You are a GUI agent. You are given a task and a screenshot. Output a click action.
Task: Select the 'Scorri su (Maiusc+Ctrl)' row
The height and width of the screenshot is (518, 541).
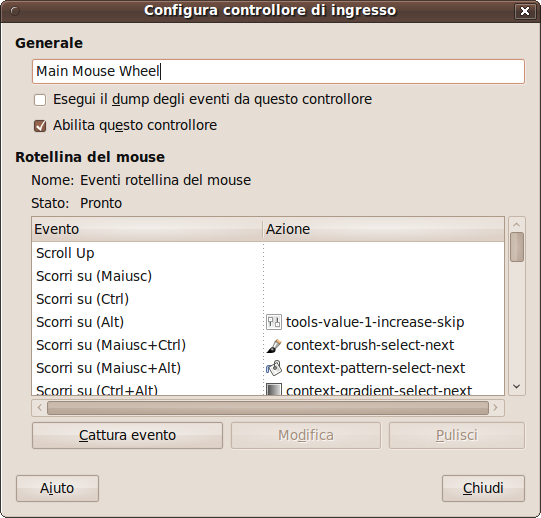point(268,345)
